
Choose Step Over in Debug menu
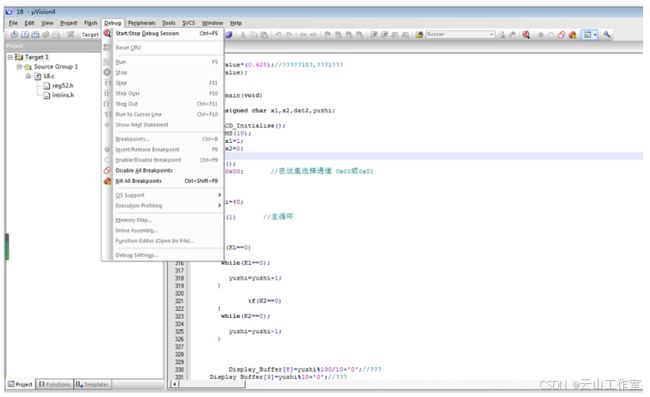click(162, 93)
